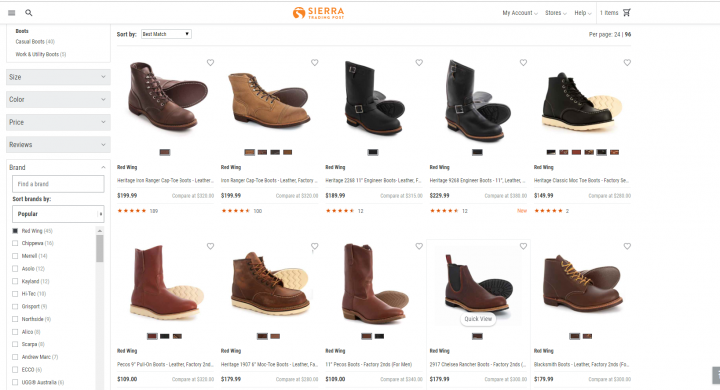Image resolution: width=720 pixels, height=390 pixels.
Task: Check the Grisport brand filter
Action: pos(15,306)
